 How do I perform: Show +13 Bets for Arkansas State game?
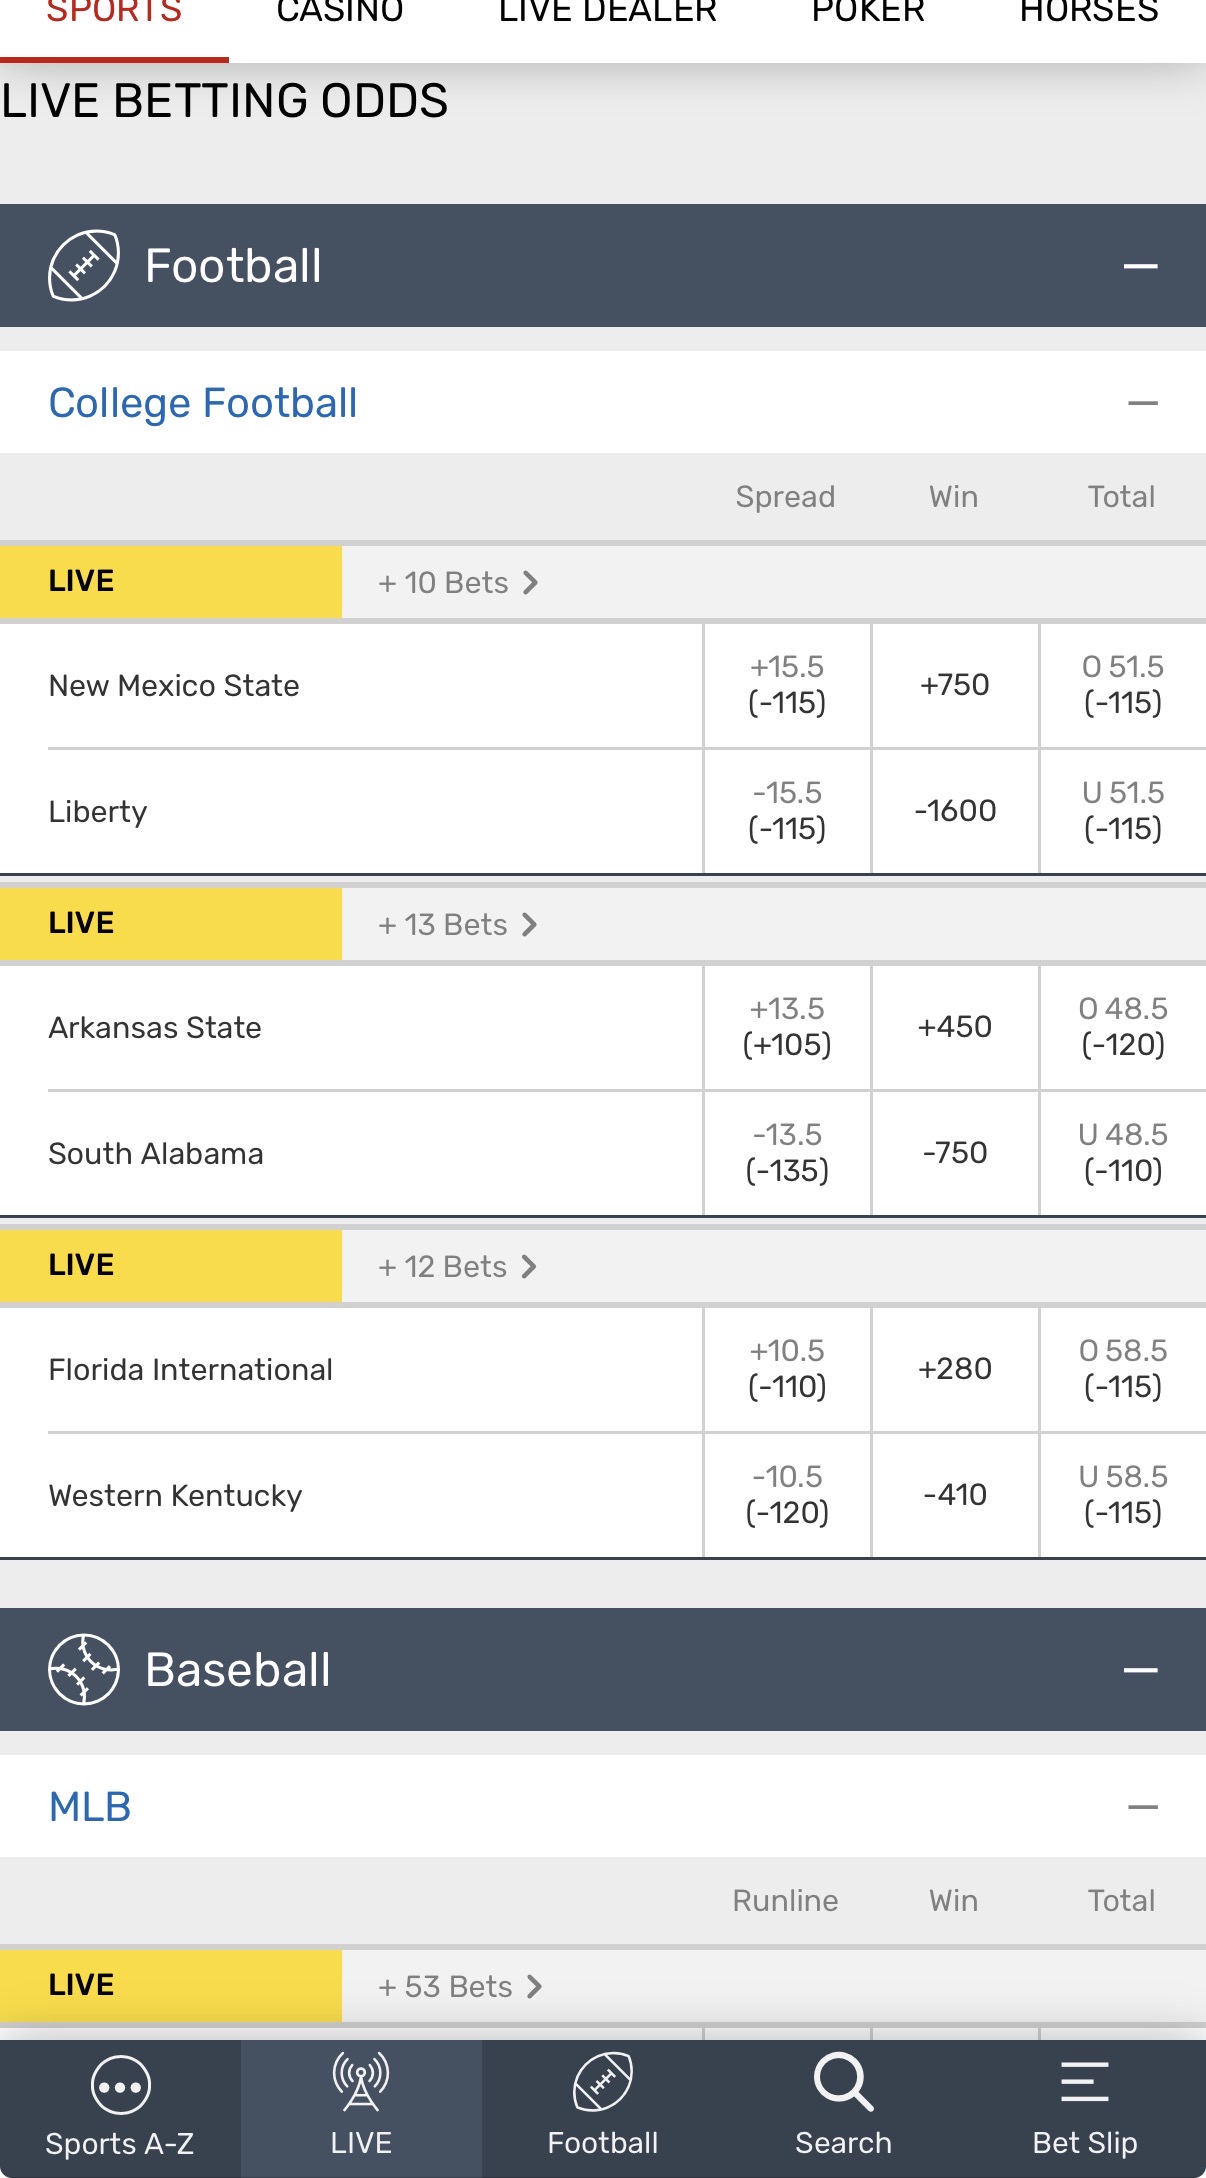(x=458, y=925)
